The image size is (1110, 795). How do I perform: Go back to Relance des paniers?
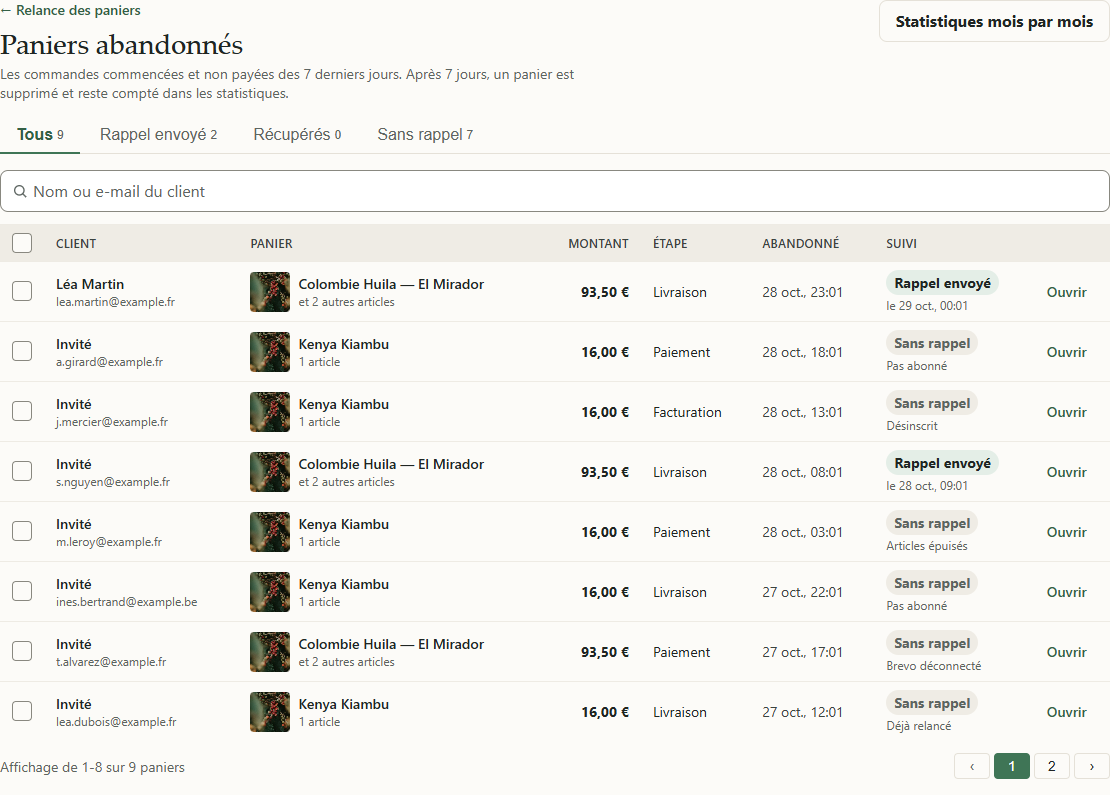coord(71,11)
